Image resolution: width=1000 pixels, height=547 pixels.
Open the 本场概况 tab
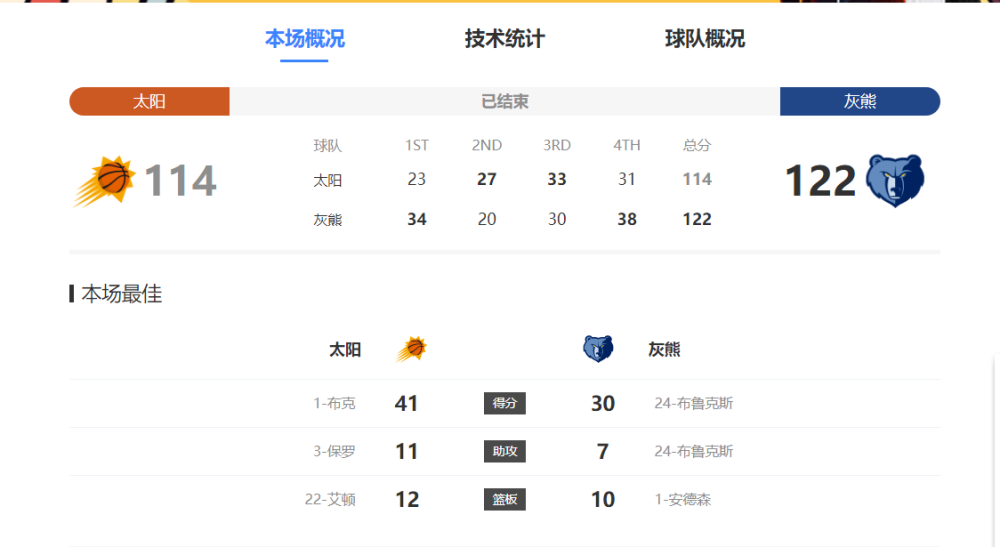(305, 39)
